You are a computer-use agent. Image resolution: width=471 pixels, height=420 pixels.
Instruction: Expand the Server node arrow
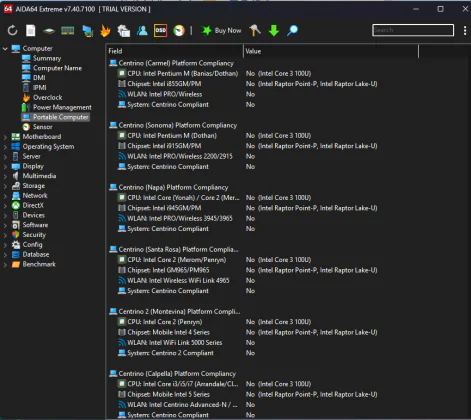coord(5,156)
